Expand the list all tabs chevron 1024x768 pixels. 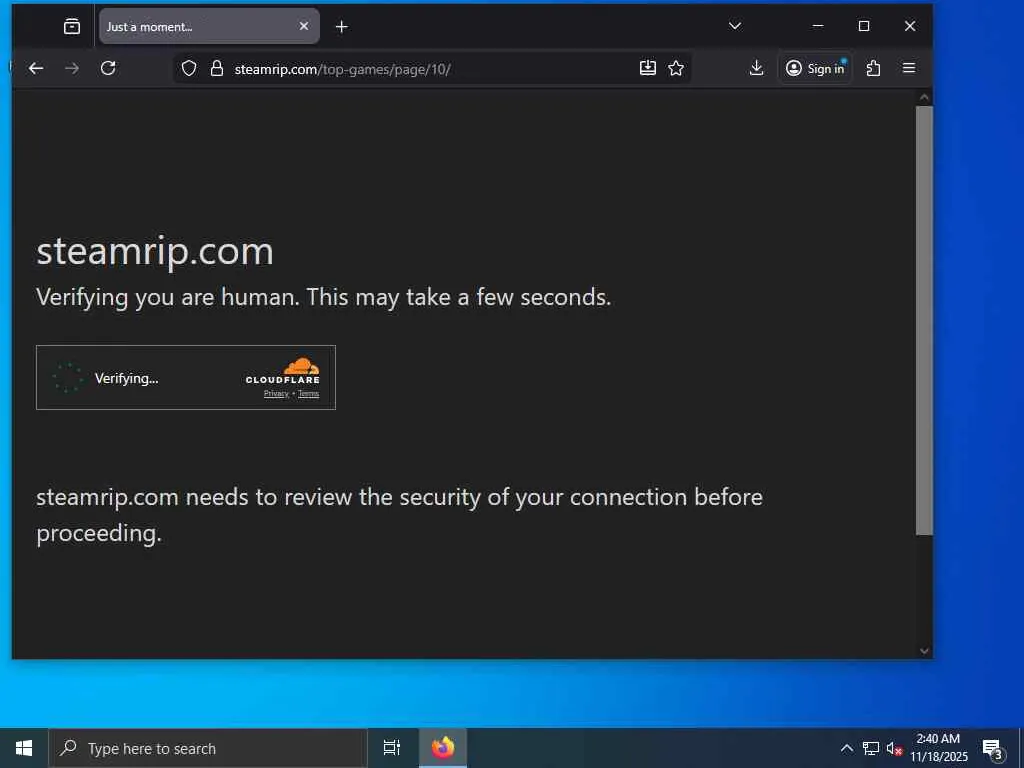point(735,26)
